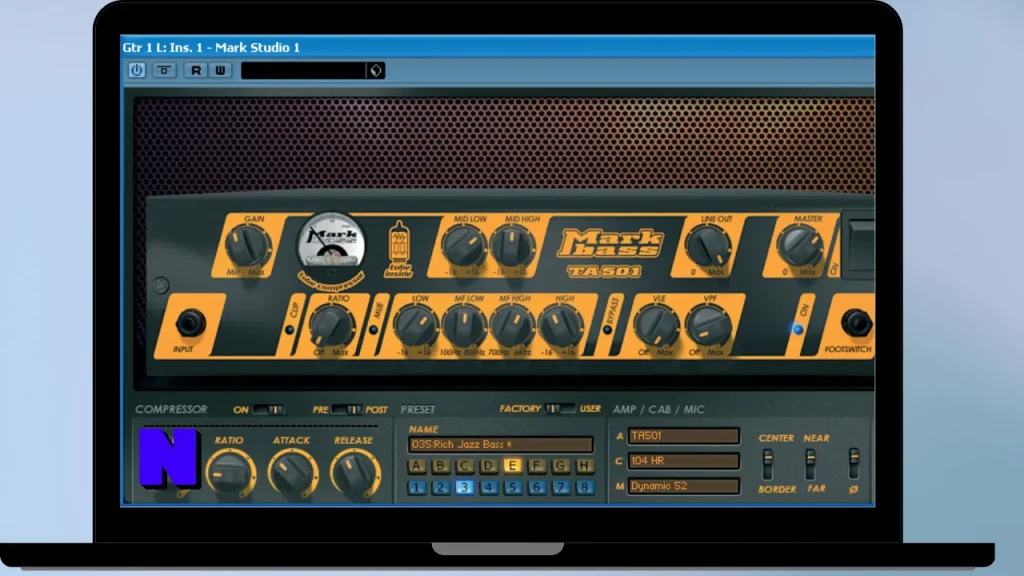The width and height of the screenshot is (1024, 576).
Task: Click the MF LOW EQ knob
Action: pos(464,325)
